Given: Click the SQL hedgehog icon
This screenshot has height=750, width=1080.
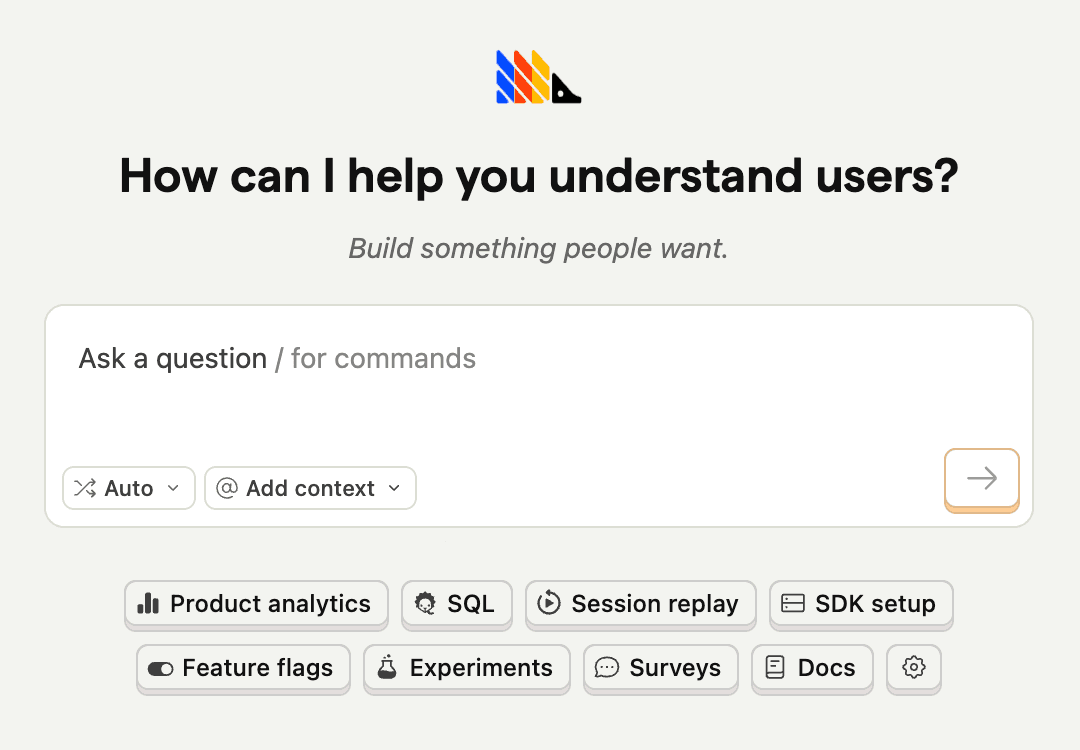Looking at the screenshot, I should tap(425, 603).
